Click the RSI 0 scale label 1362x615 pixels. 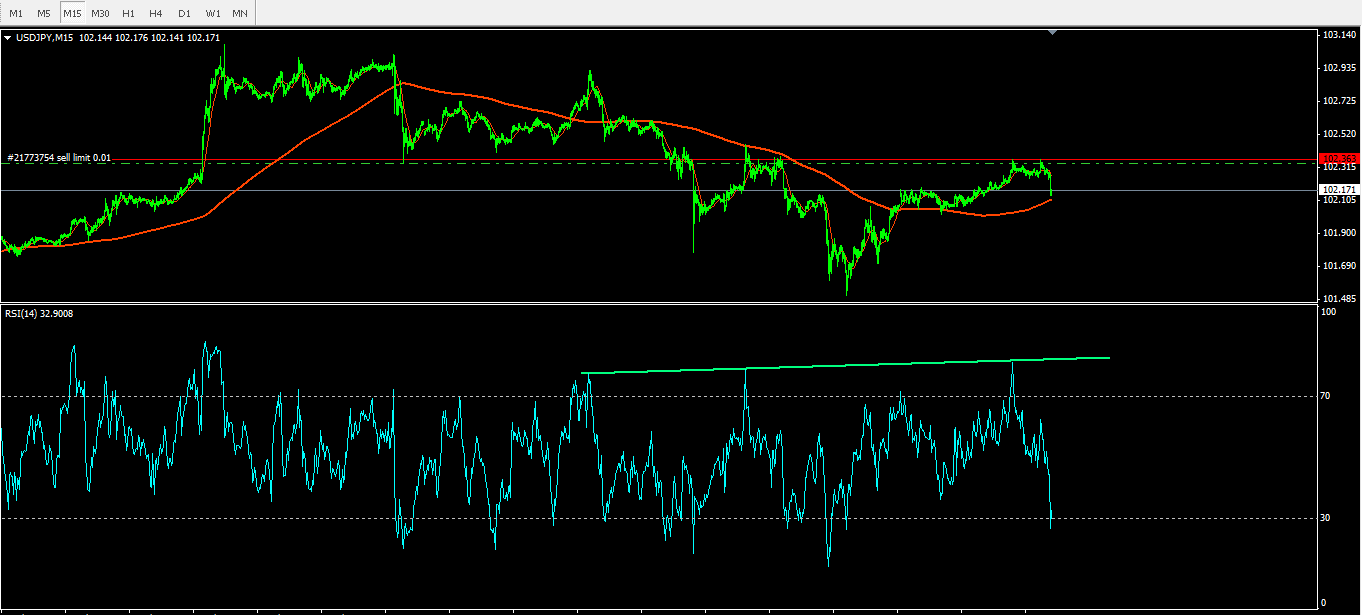coord(1324,602)
